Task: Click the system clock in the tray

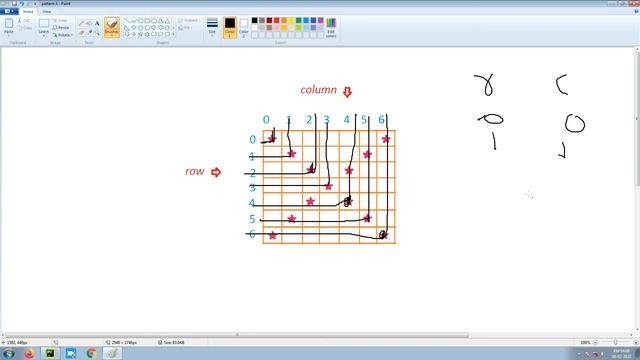Action: (621, 353)
